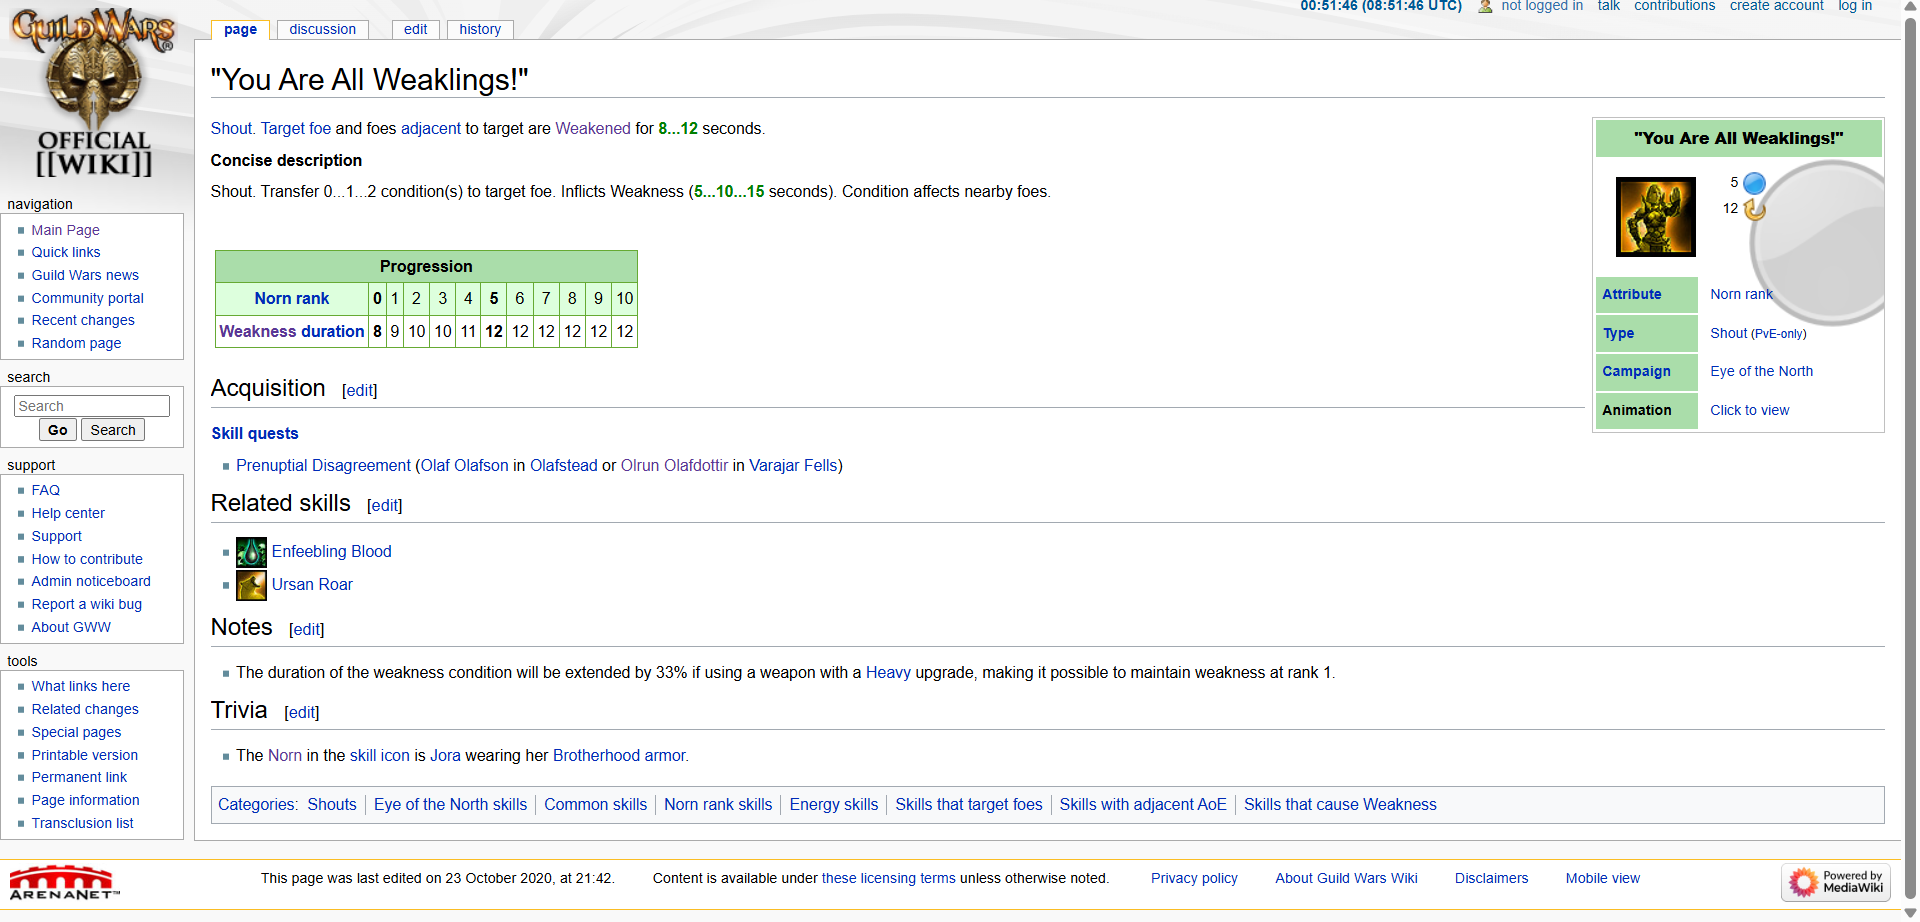Open a Random page
The image size is (1920, 922).
76,343
